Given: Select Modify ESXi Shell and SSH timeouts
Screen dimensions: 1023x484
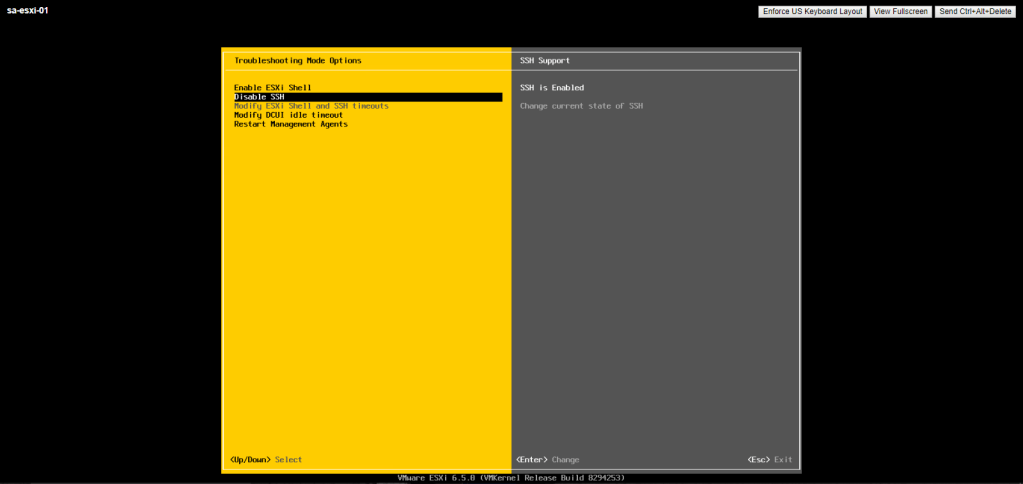Looking at the screenshot, I should [x=311, y=106].
